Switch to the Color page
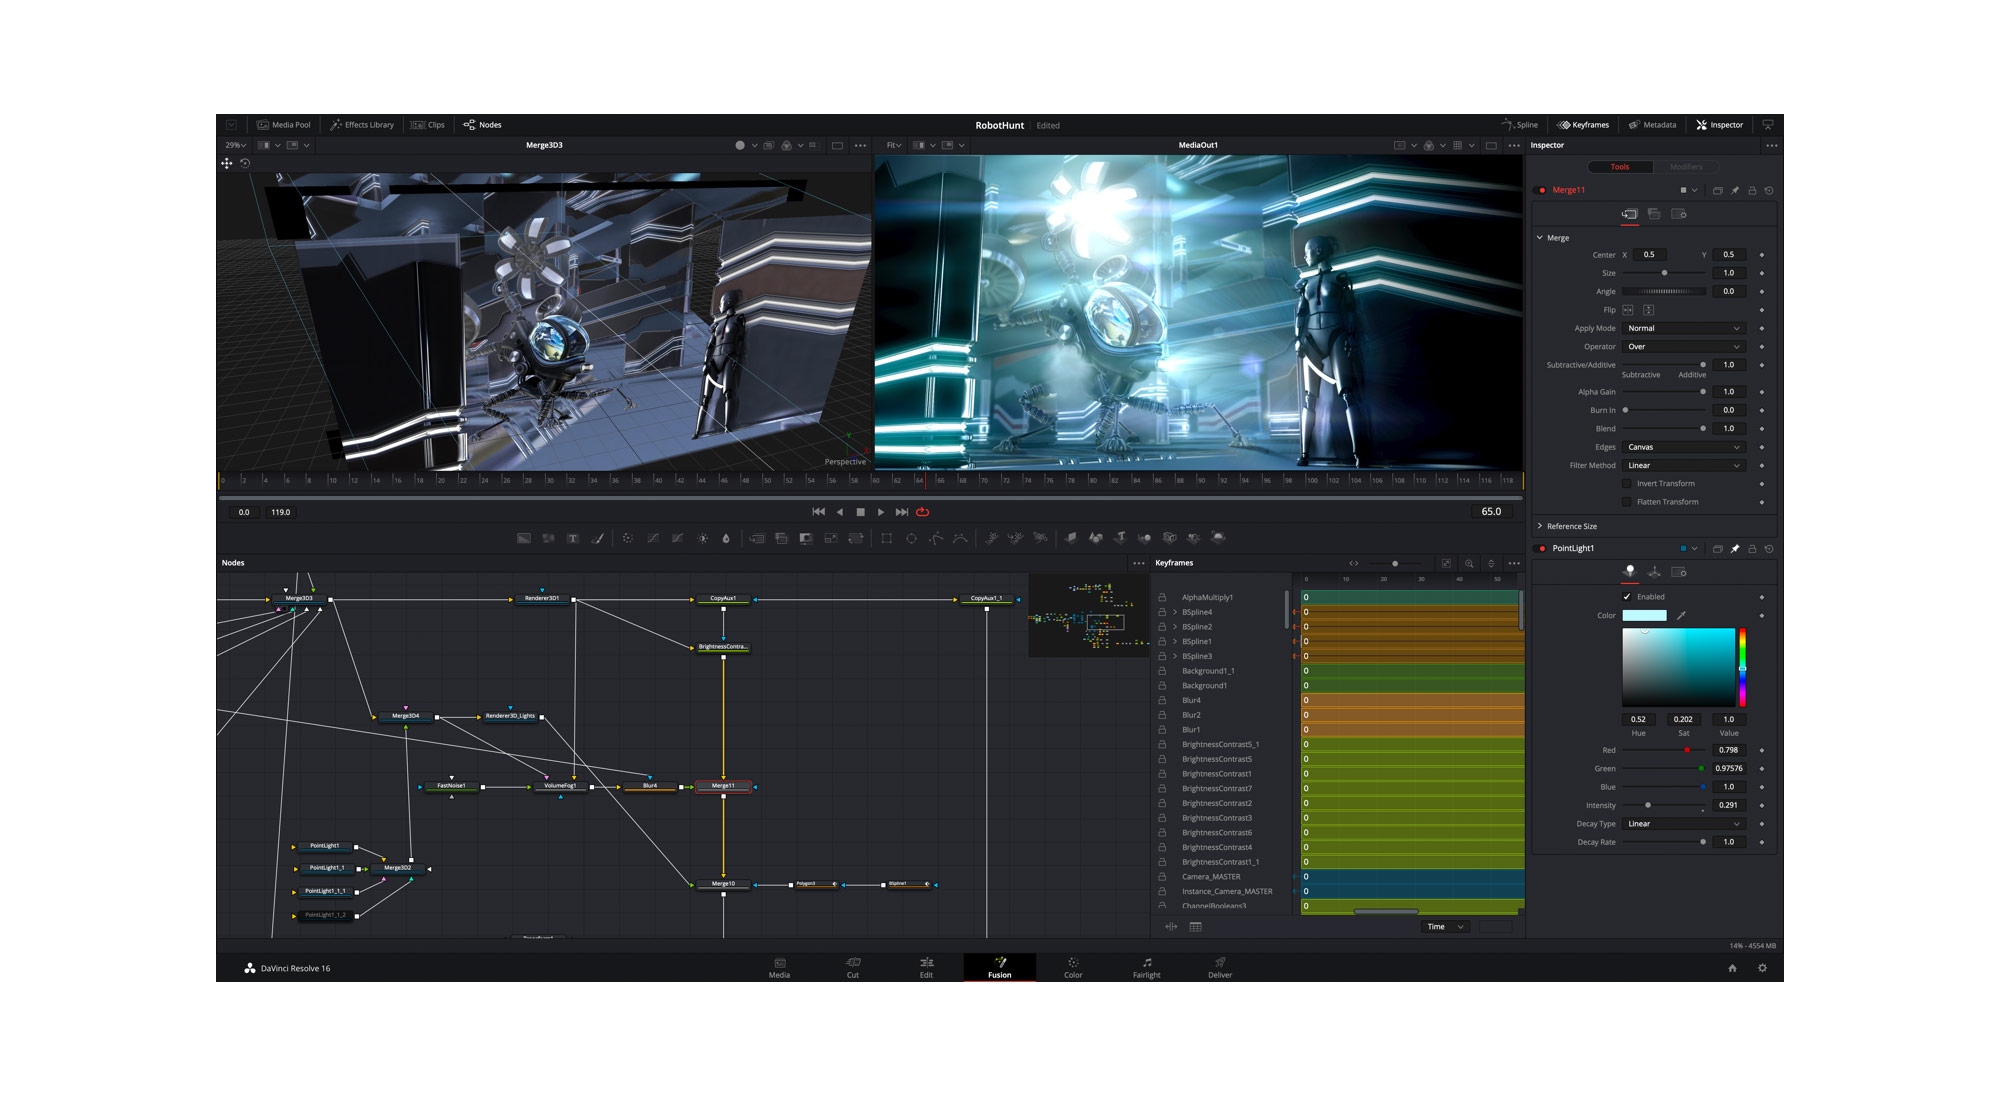Image resolution: width=2000 pixels, height=1094 pixels. point(1073,967)
